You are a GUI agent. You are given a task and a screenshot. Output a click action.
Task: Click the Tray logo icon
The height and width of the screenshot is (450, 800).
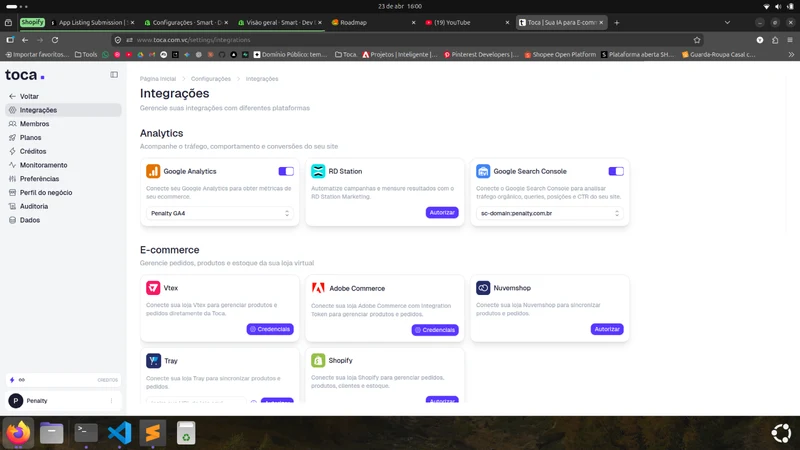153,361
